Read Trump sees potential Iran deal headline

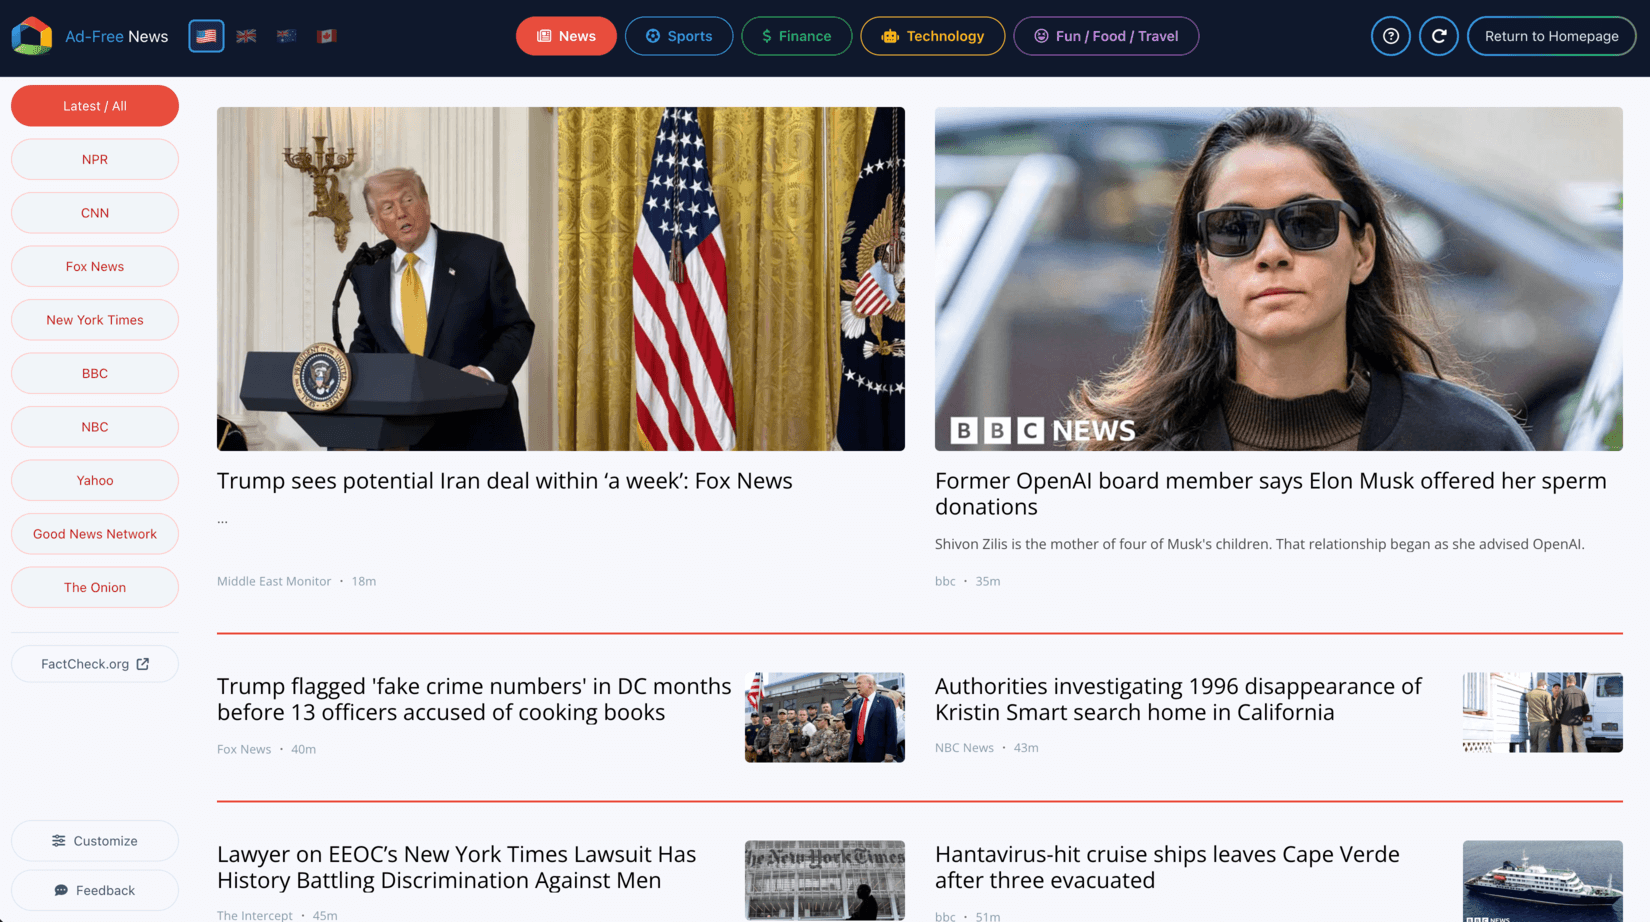click(x=504, y=481)
